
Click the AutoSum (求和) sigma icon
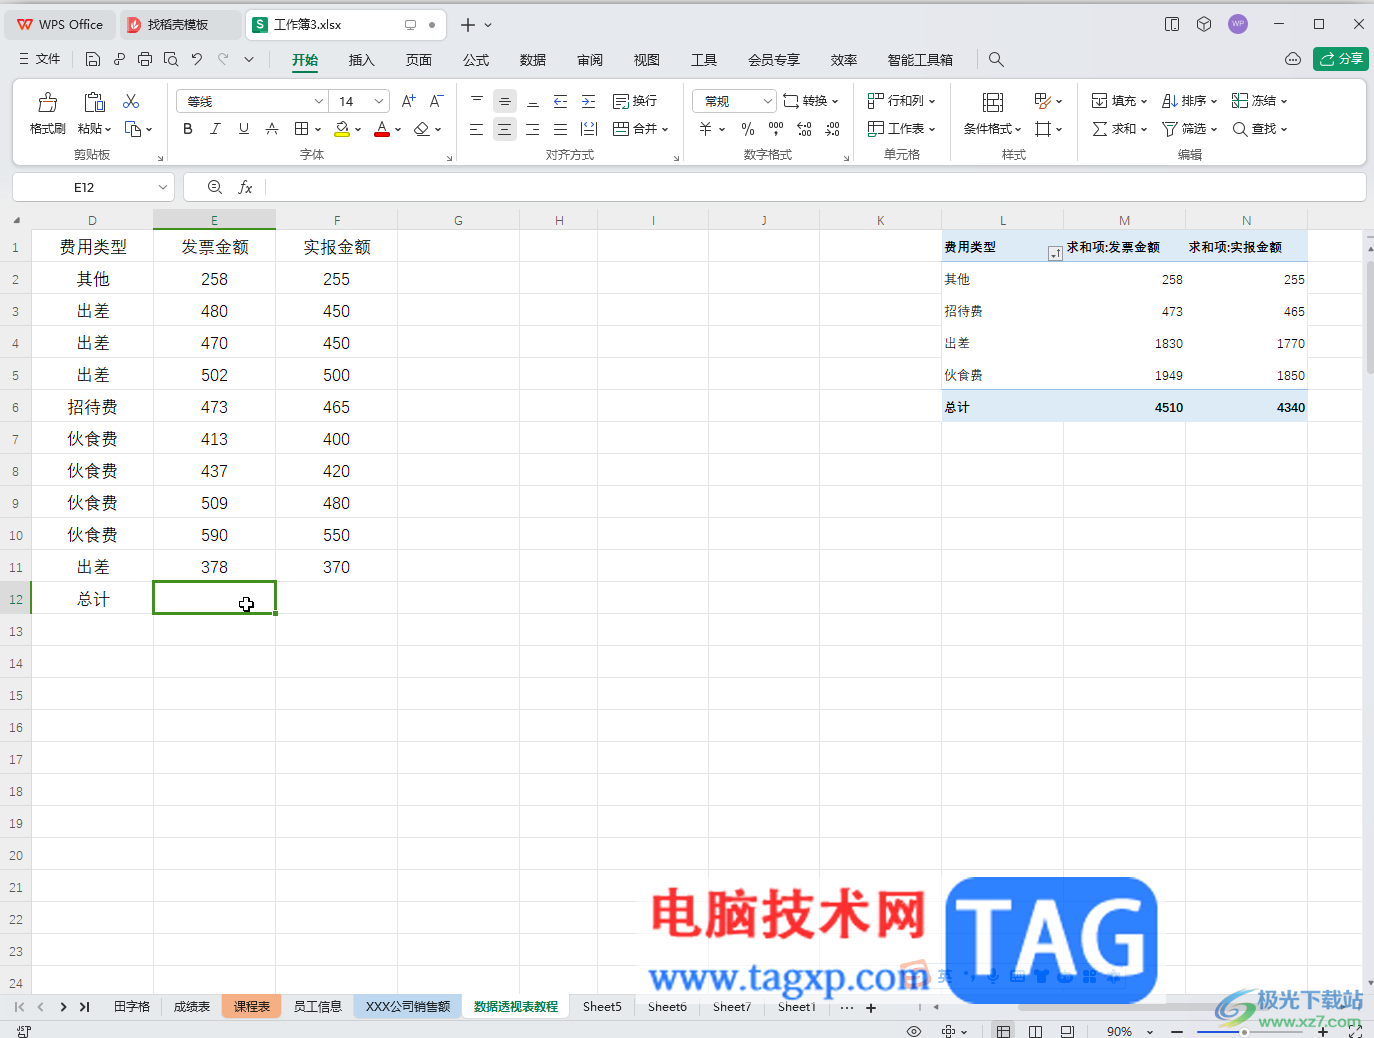pyautogui.click(x=1100, y=129)
